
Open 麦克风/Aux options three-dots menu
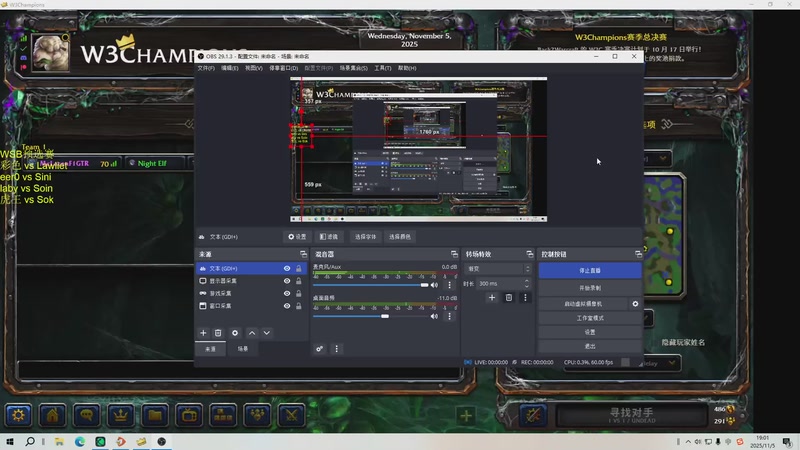pos(449,285)
